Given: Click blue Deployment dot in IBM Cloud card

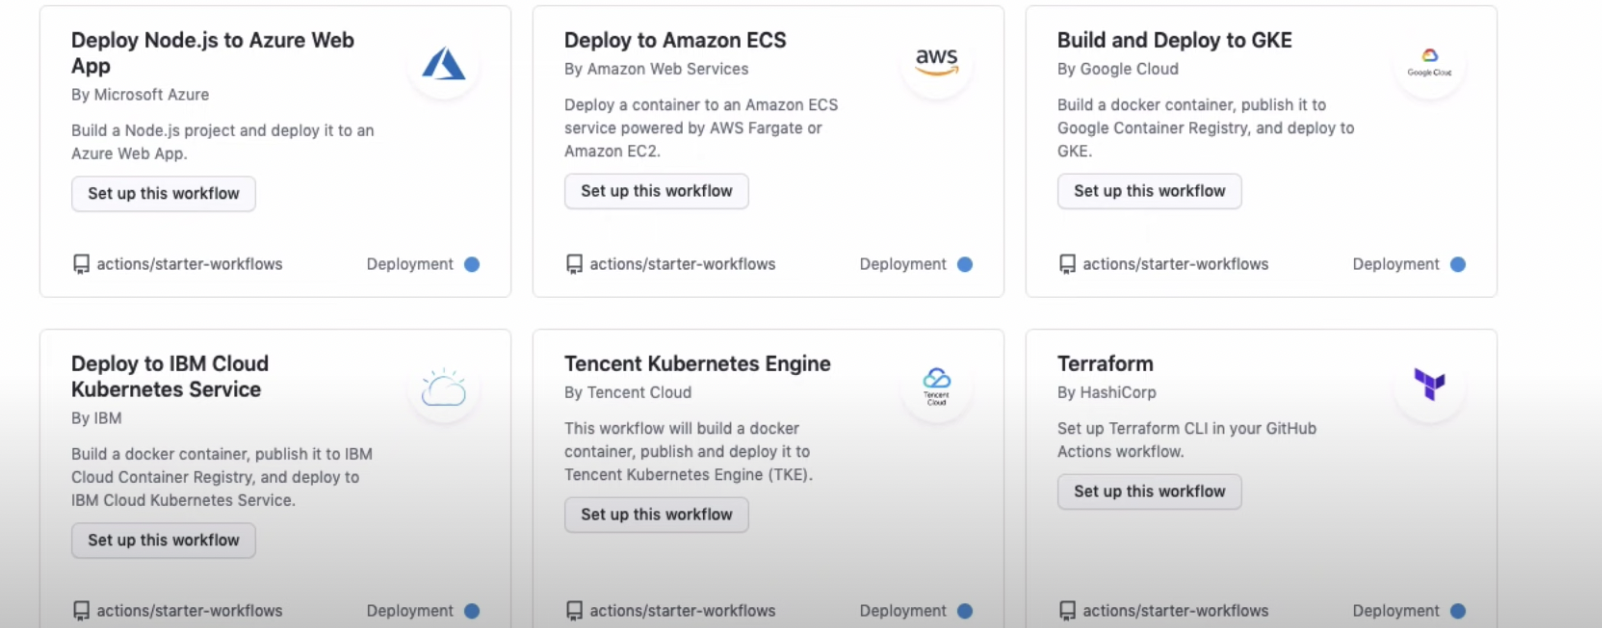Looking at the screenshot, I should pyautogui.click(x=472, y=611).
